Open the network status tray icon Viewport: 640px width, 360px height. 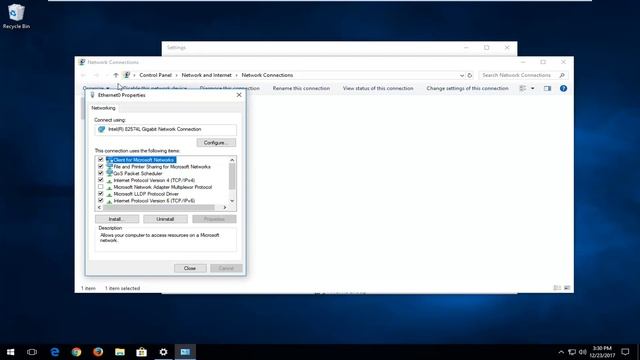click(x=572, y=352)
